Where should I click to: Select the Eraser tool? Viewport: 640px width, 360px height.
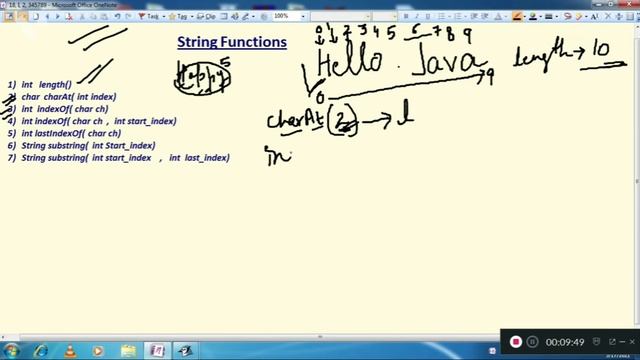pyautogui.click(x=579, y=16)
